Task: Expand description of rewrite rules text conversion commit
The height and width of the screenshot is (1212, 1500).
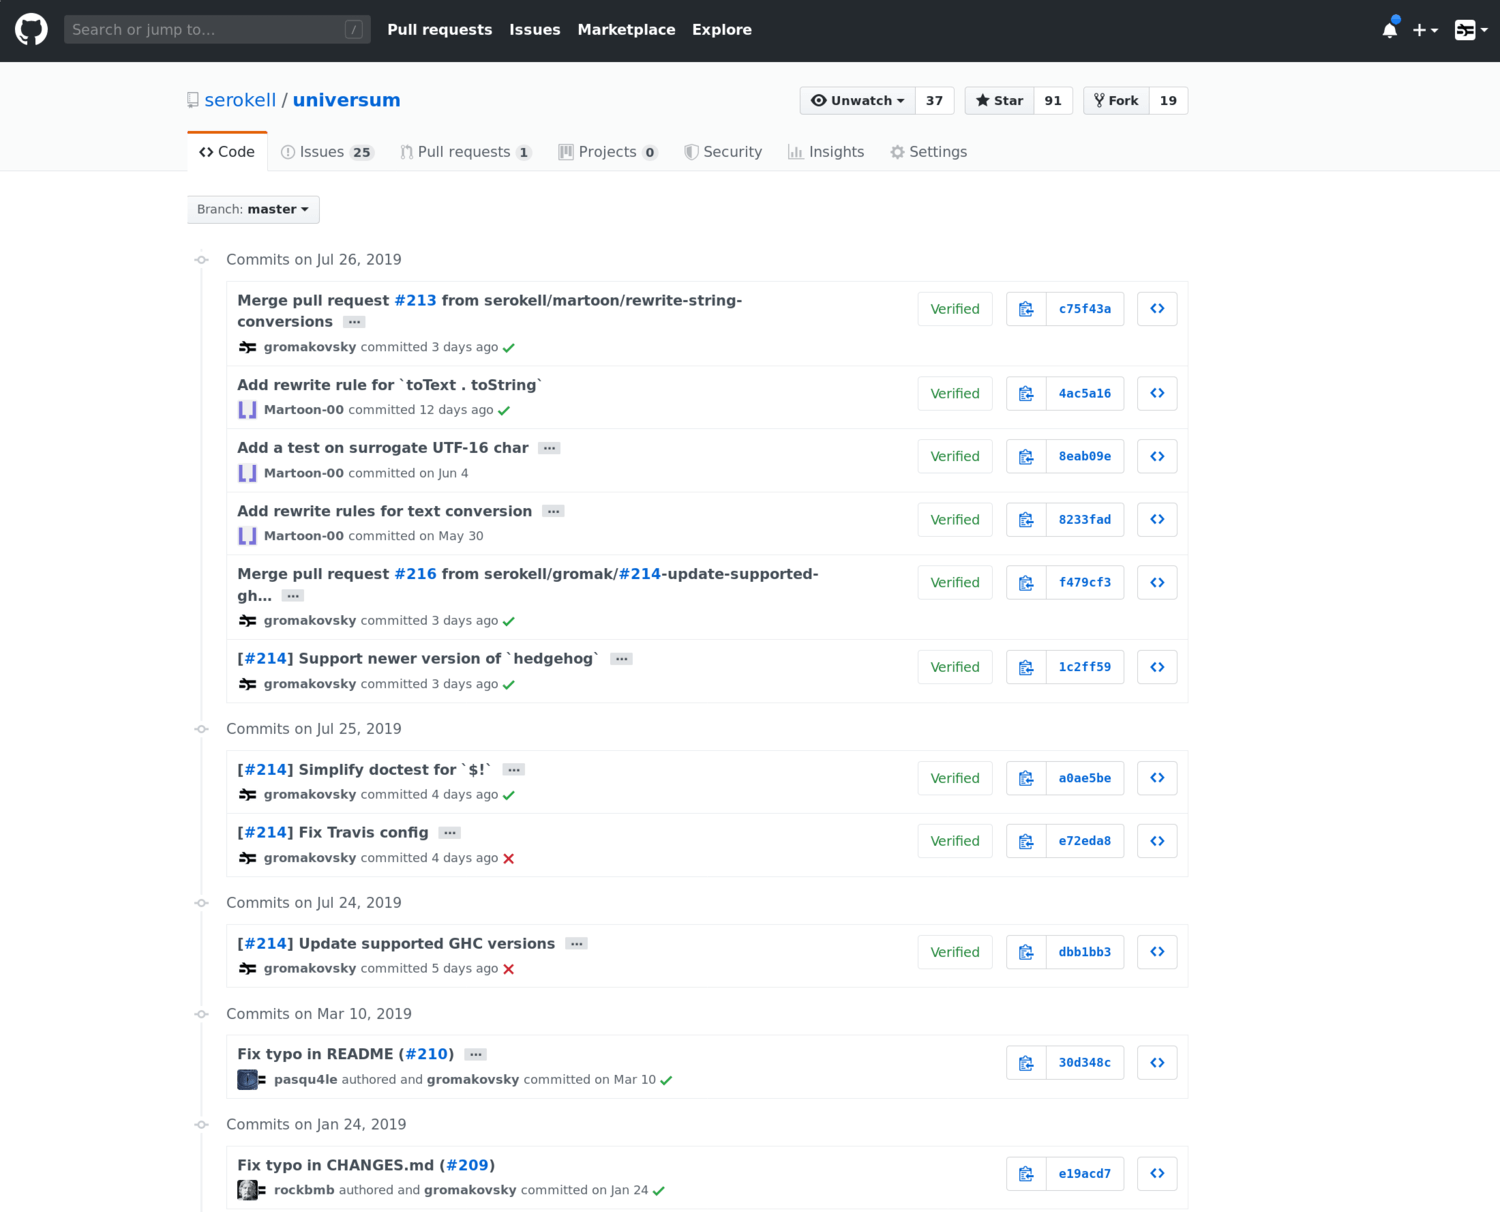Action: (553, 511)
